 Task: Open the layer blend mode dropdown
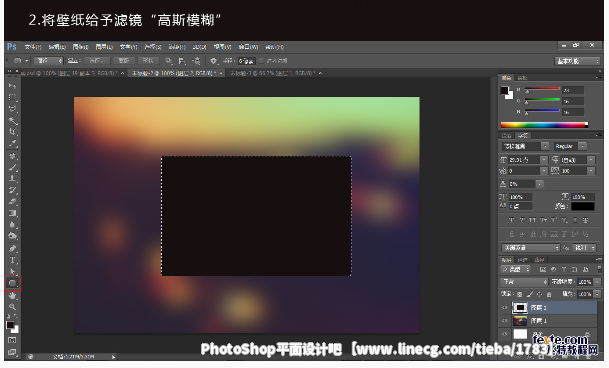[524, 281]
